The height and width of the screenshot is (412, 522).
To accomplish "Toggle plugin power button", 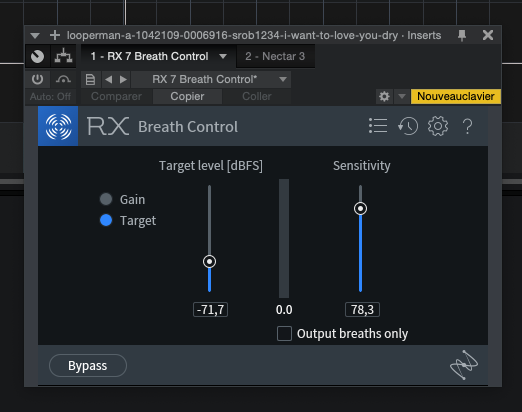I will click(37, 79).
